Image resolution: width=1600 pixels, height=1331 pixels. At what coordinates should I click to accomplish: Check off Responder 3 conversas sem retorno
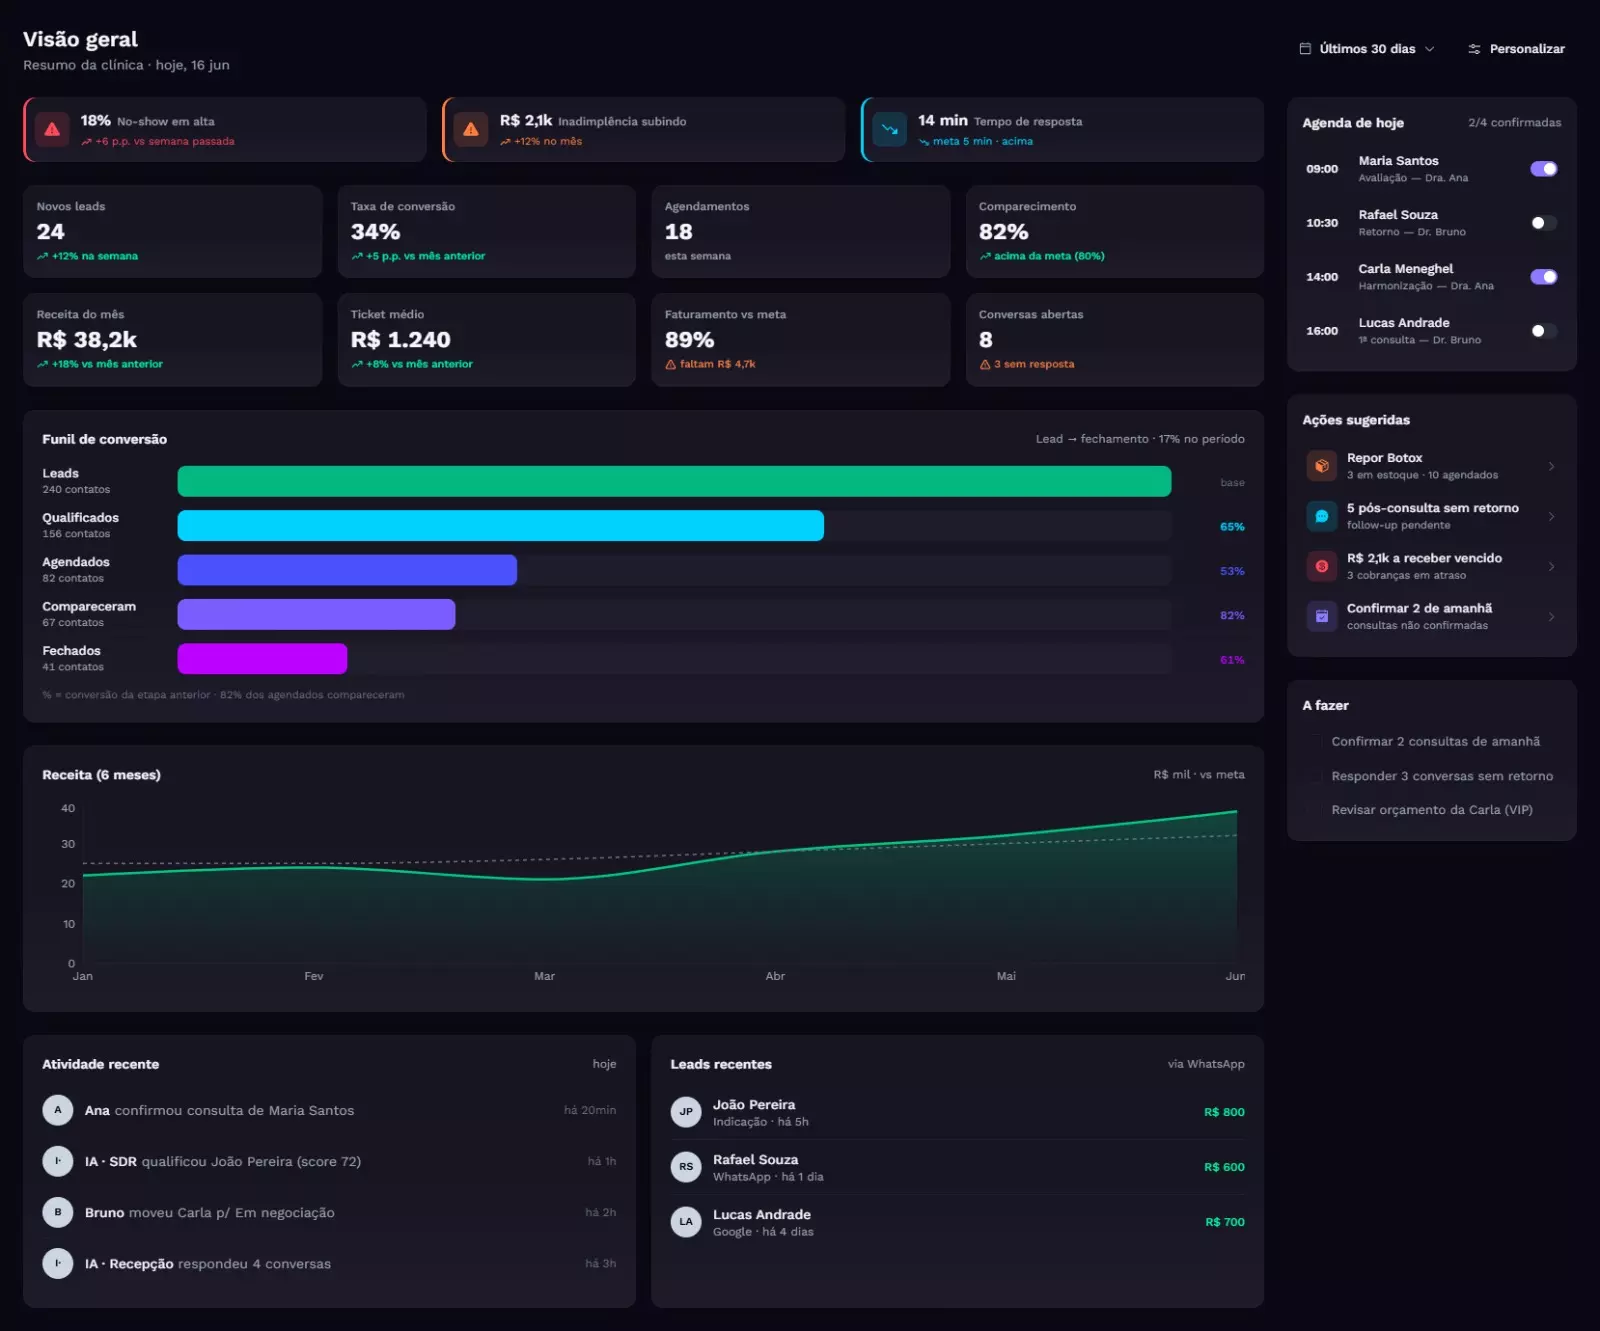[x=1315, y=776]
